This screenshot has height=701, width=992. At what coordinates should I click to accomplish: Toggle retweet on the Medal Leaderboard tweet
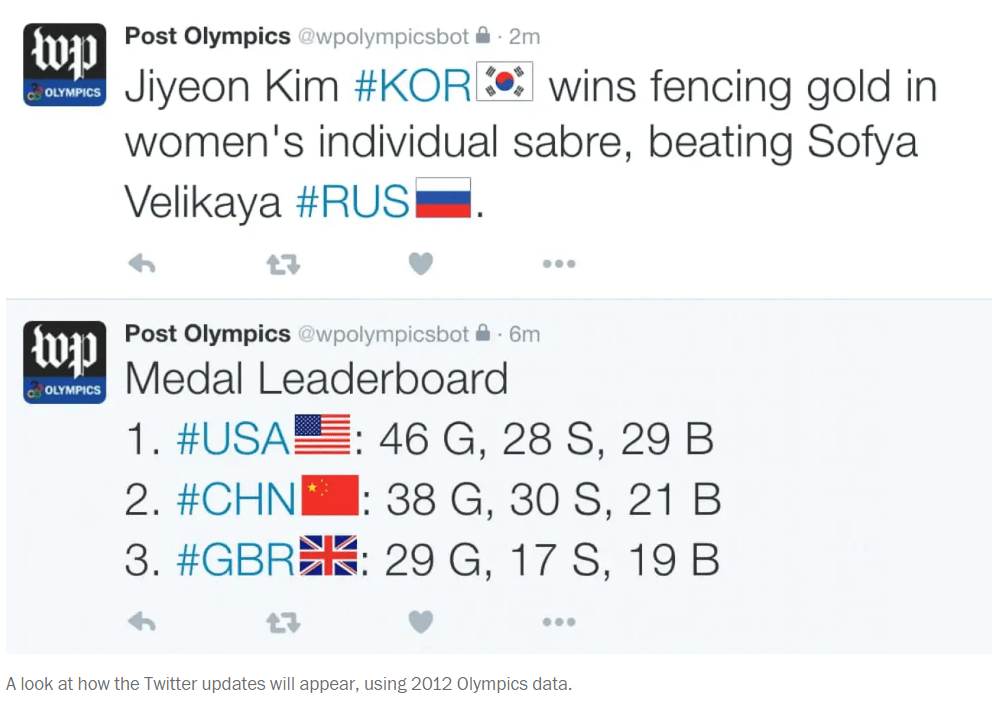(x=282, y=621)
